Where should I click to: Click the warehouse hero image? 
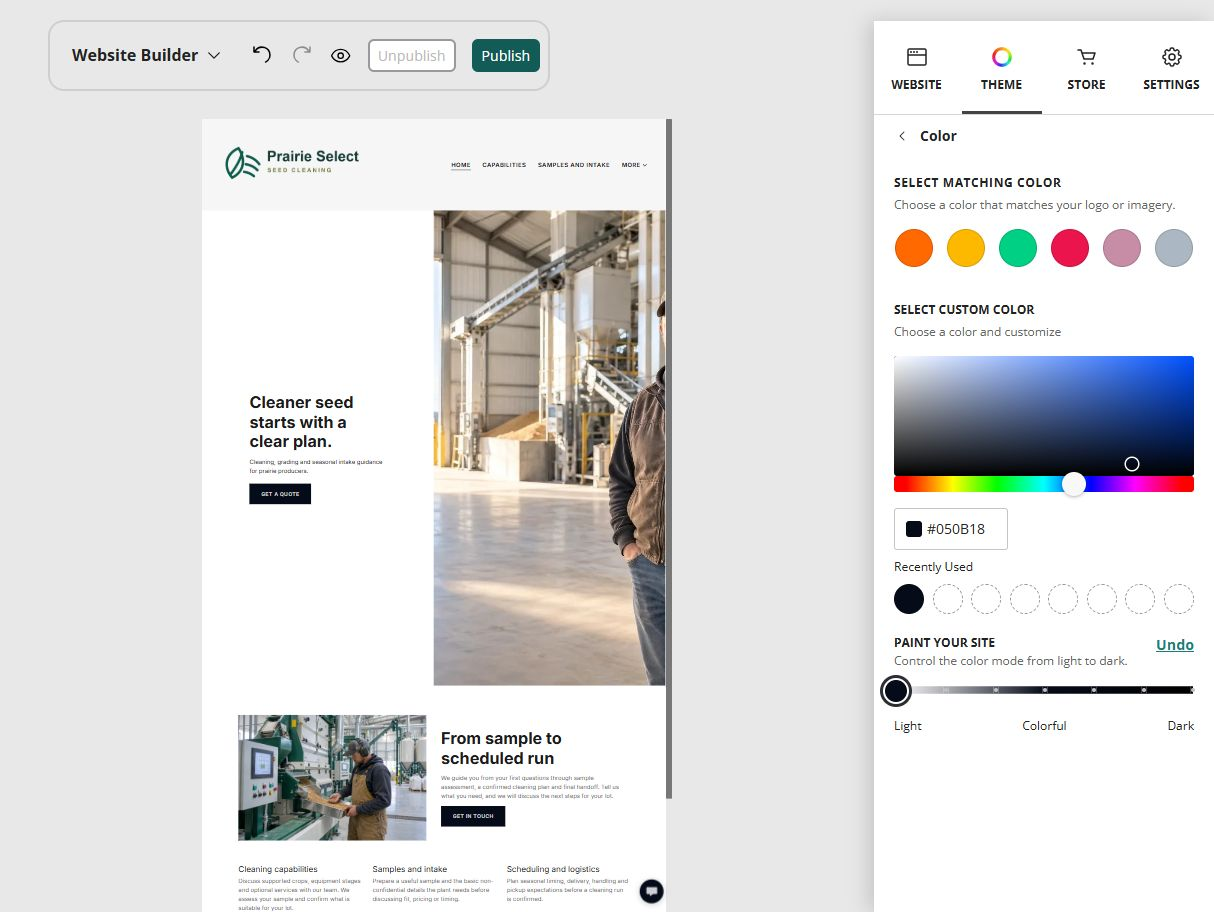[549, 448]
